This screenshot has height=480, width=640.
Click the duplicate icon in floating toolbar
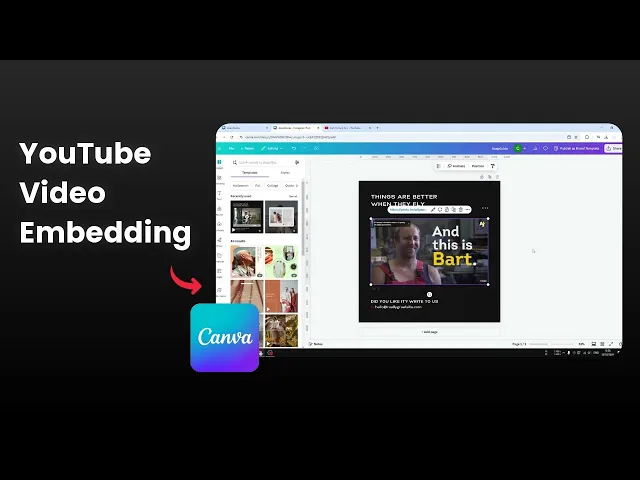click(x=453, y=209)
